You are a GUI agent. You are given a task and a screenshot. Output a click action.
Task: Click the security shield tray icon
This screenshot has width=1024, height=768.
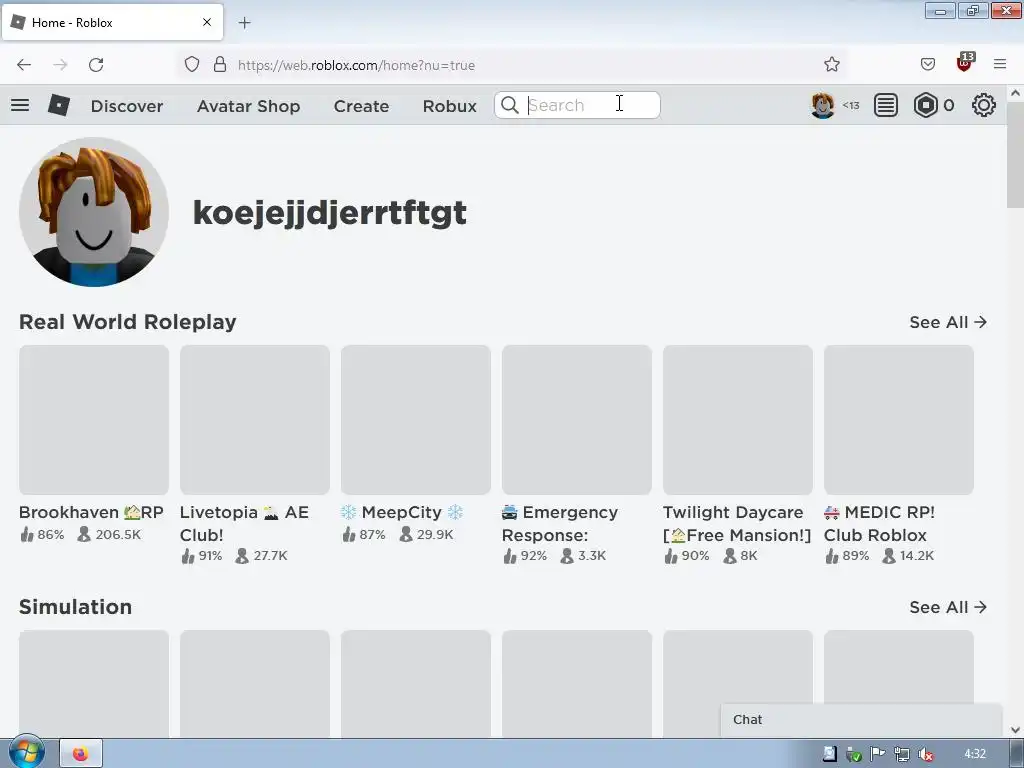tap(854, 754)
